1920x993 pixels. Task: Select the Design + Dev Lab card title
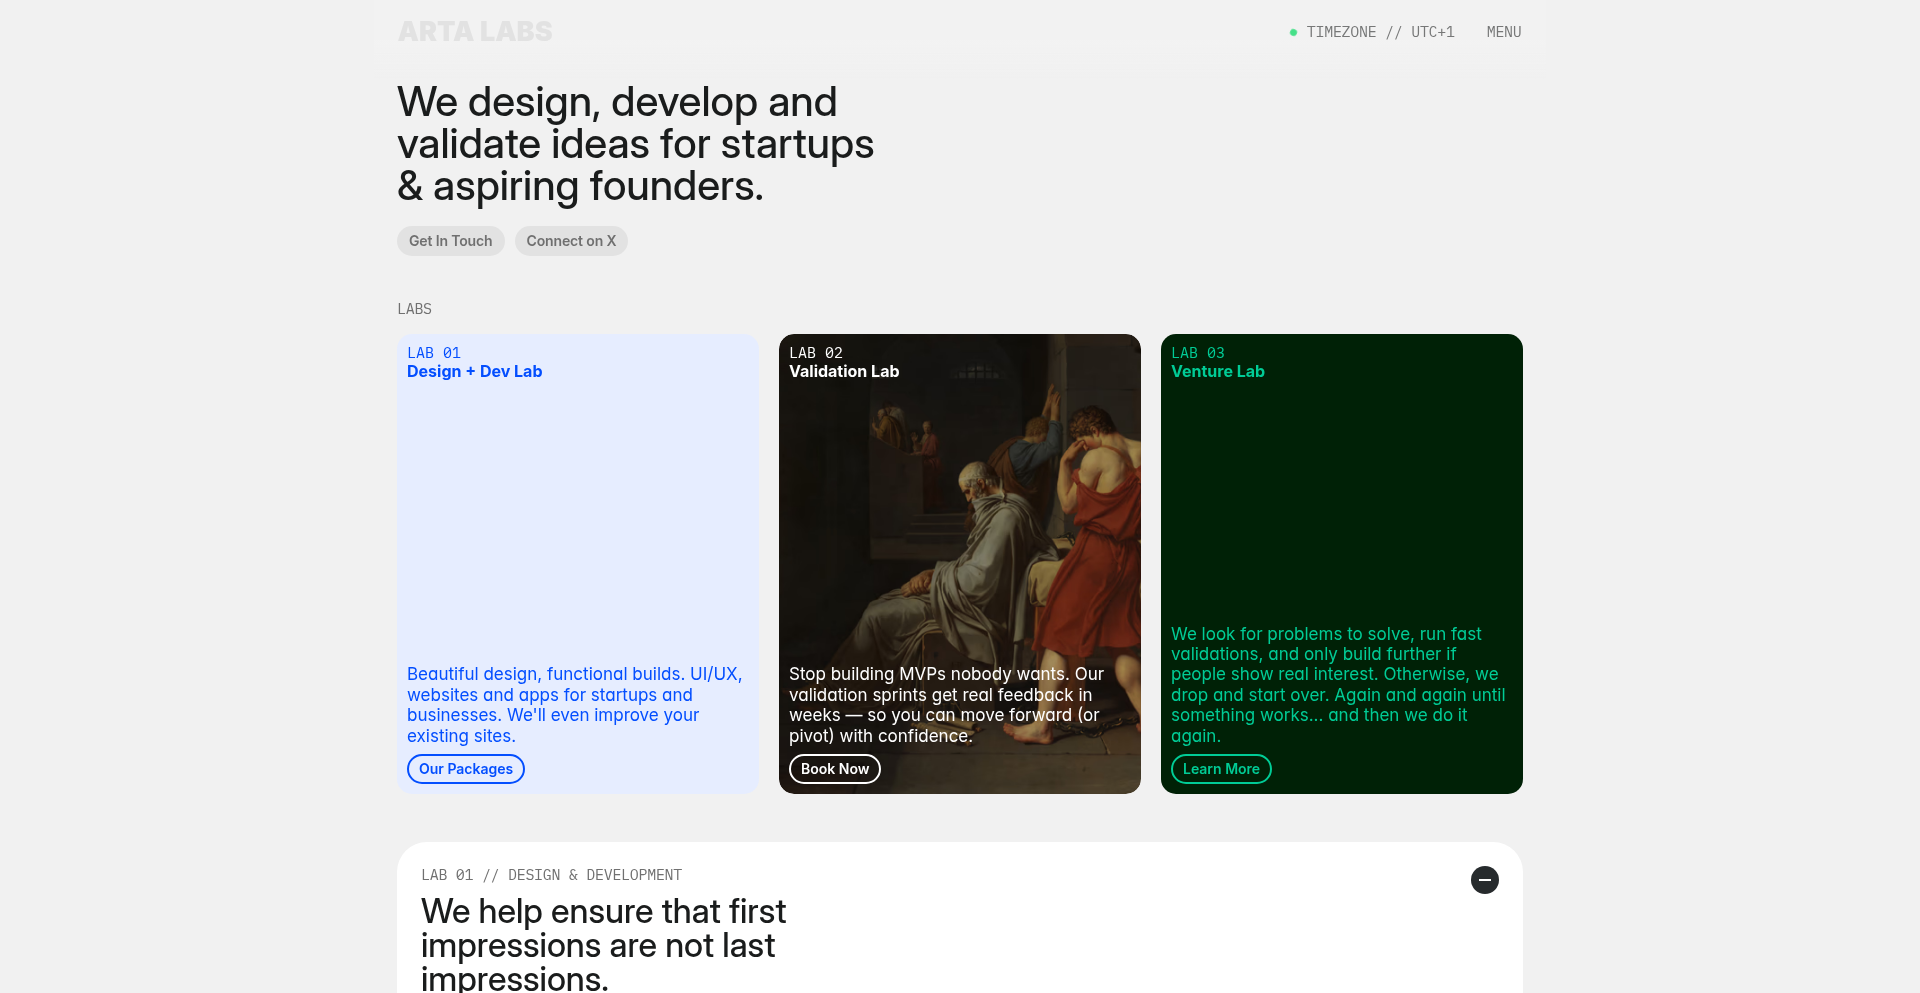[475, 372]
